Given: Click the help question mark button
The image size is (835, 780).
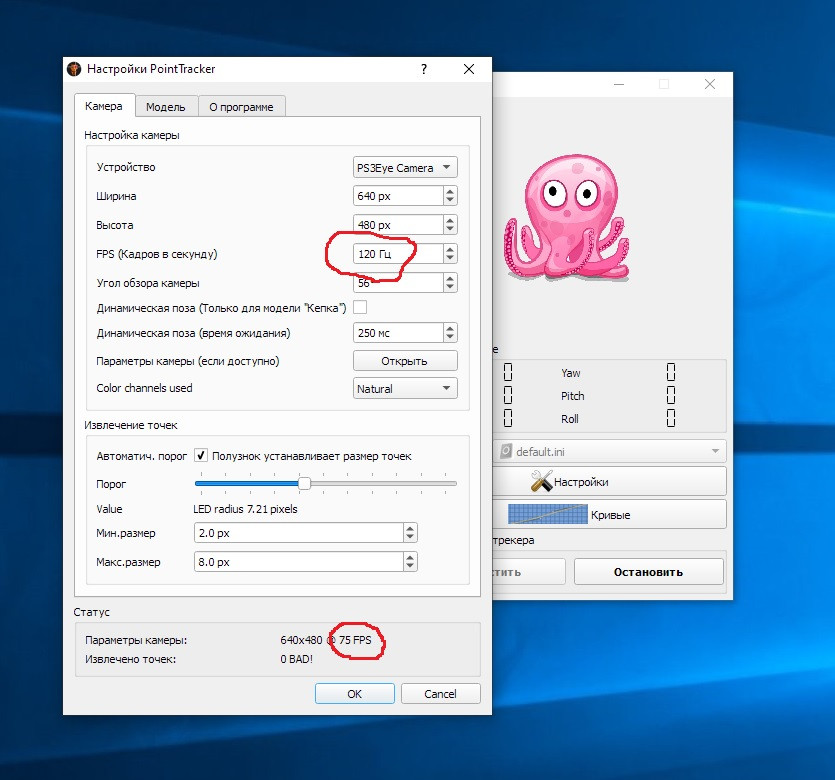Looking at the screenshot, I should coord(423,69).
